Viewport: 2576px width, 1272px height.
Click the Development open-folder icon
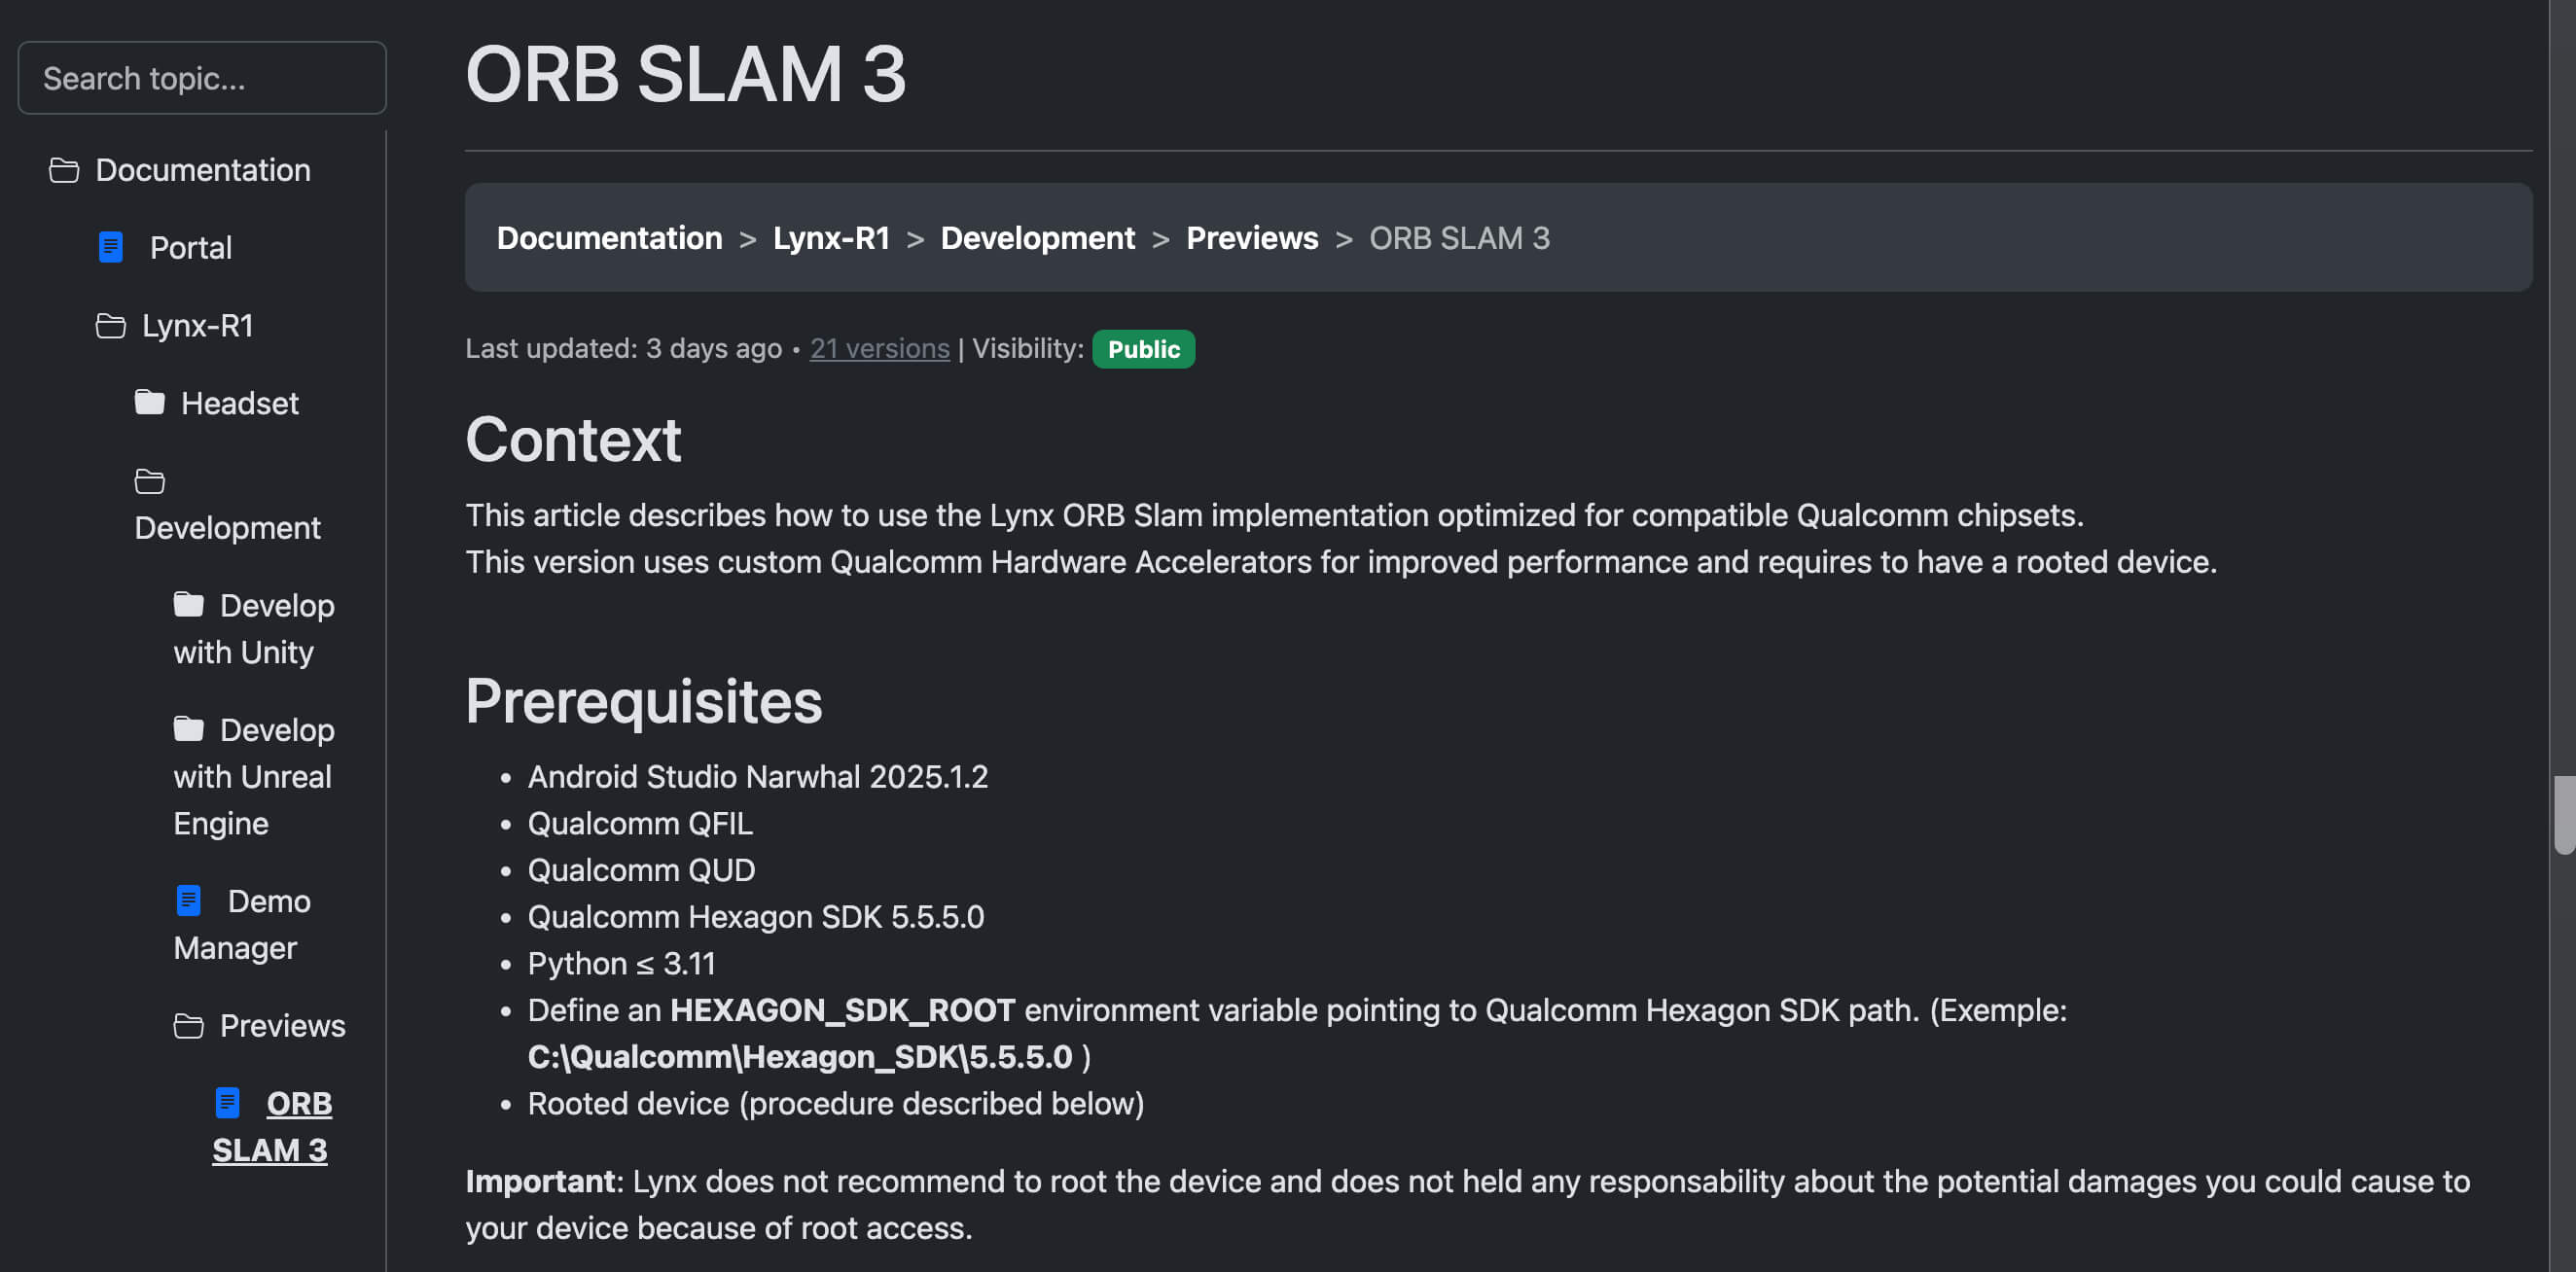(149, 482)
